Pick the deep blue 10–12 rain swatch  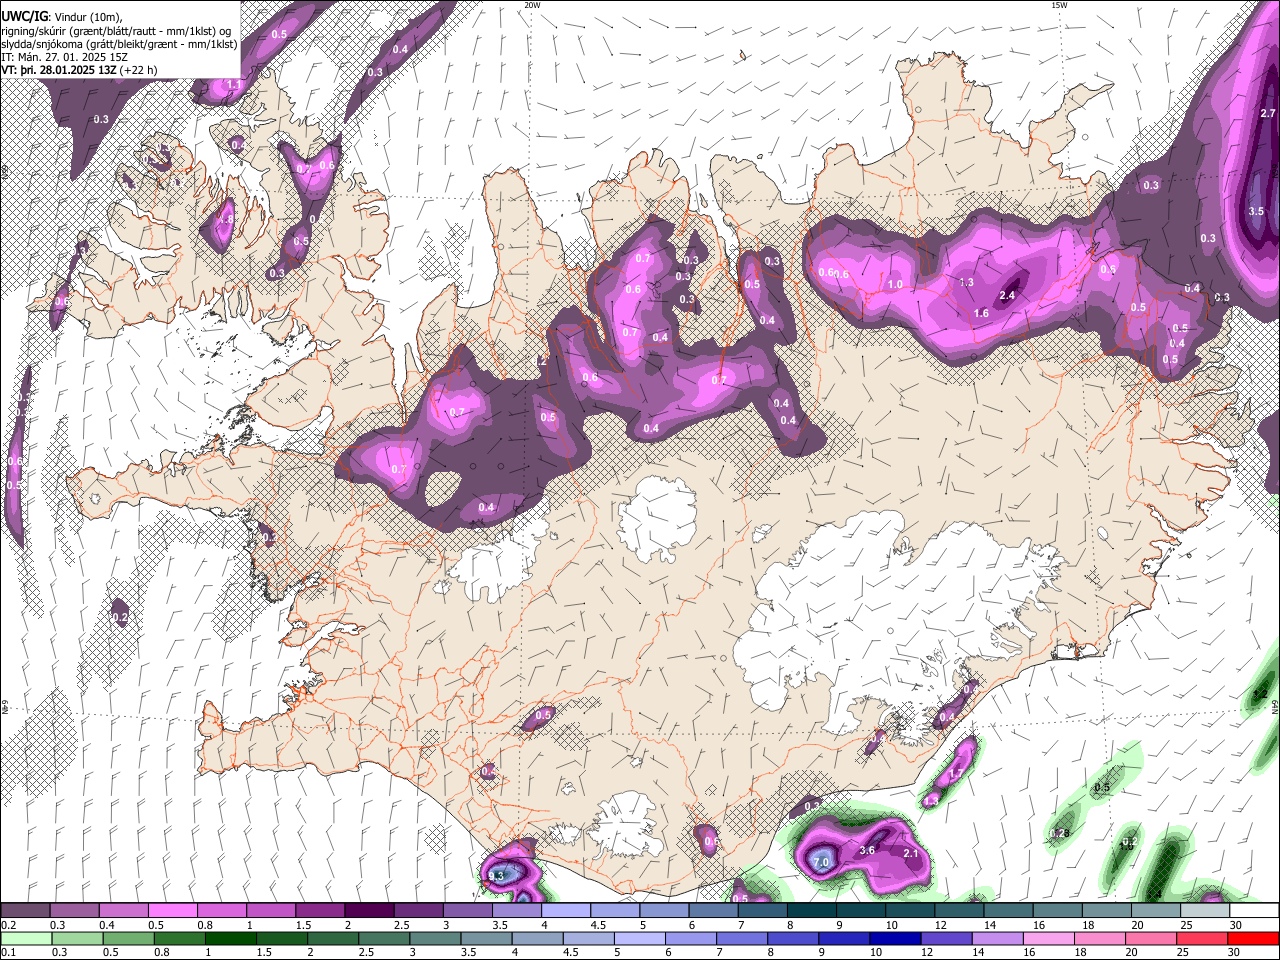pos(895,938)
